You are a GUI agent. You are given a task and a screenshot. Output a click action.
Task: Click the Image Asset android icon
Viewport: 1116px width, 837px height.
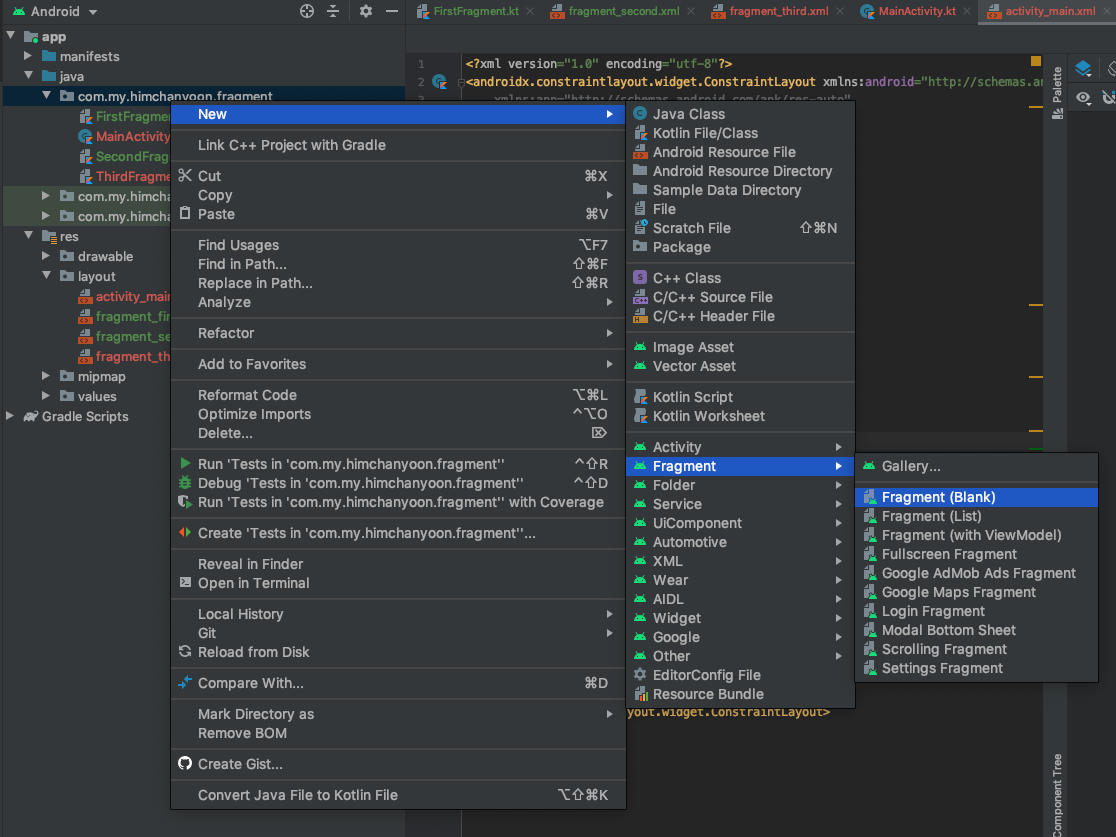pos(640,347)
